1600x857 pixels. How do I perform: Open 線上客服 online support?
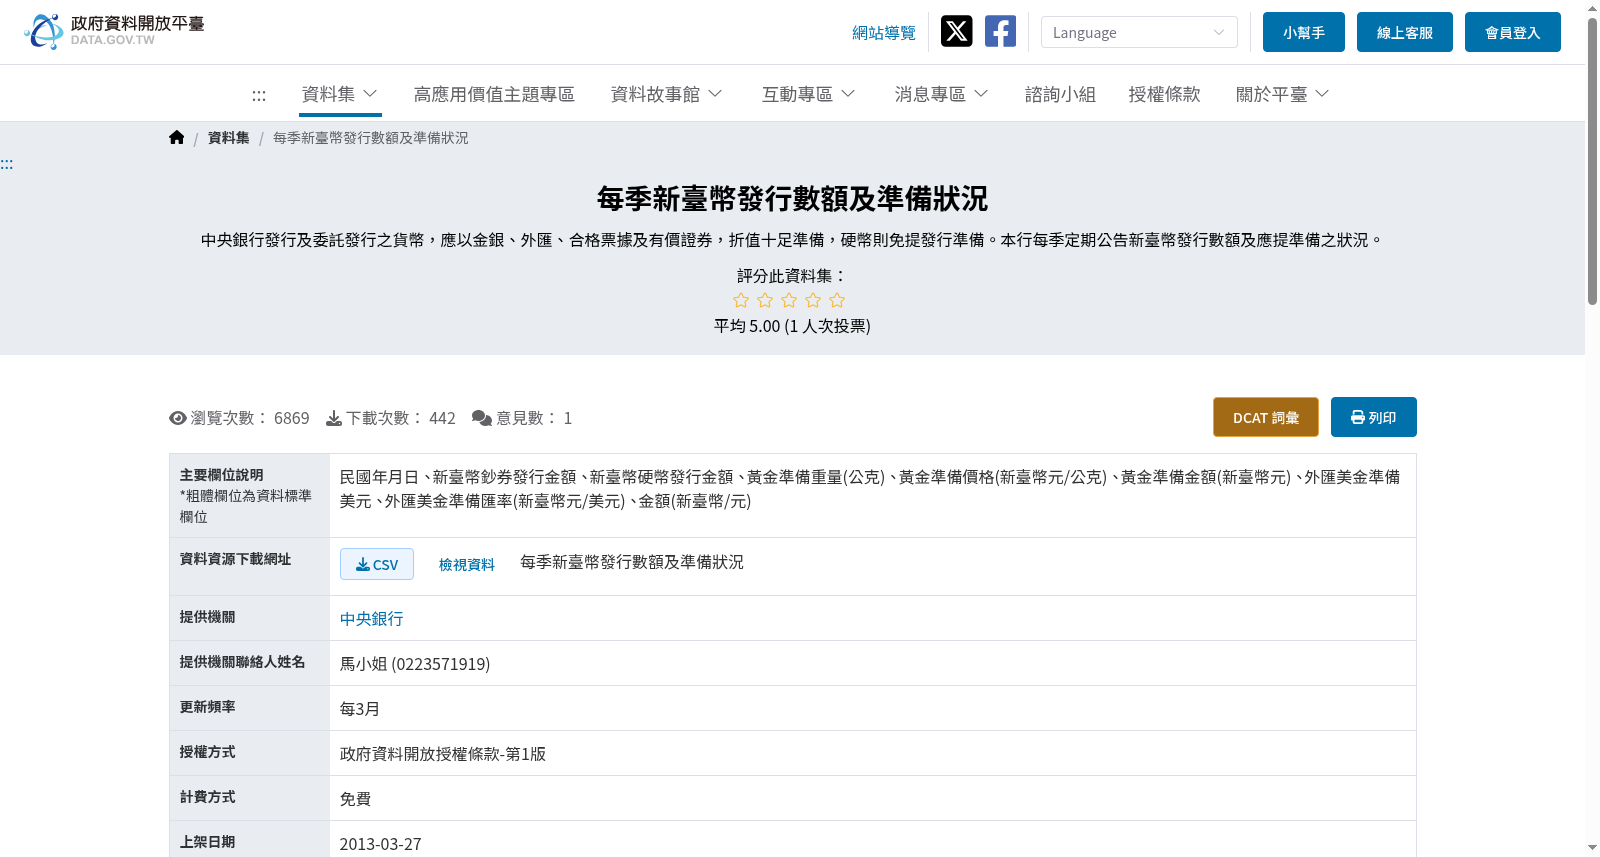1405,32
